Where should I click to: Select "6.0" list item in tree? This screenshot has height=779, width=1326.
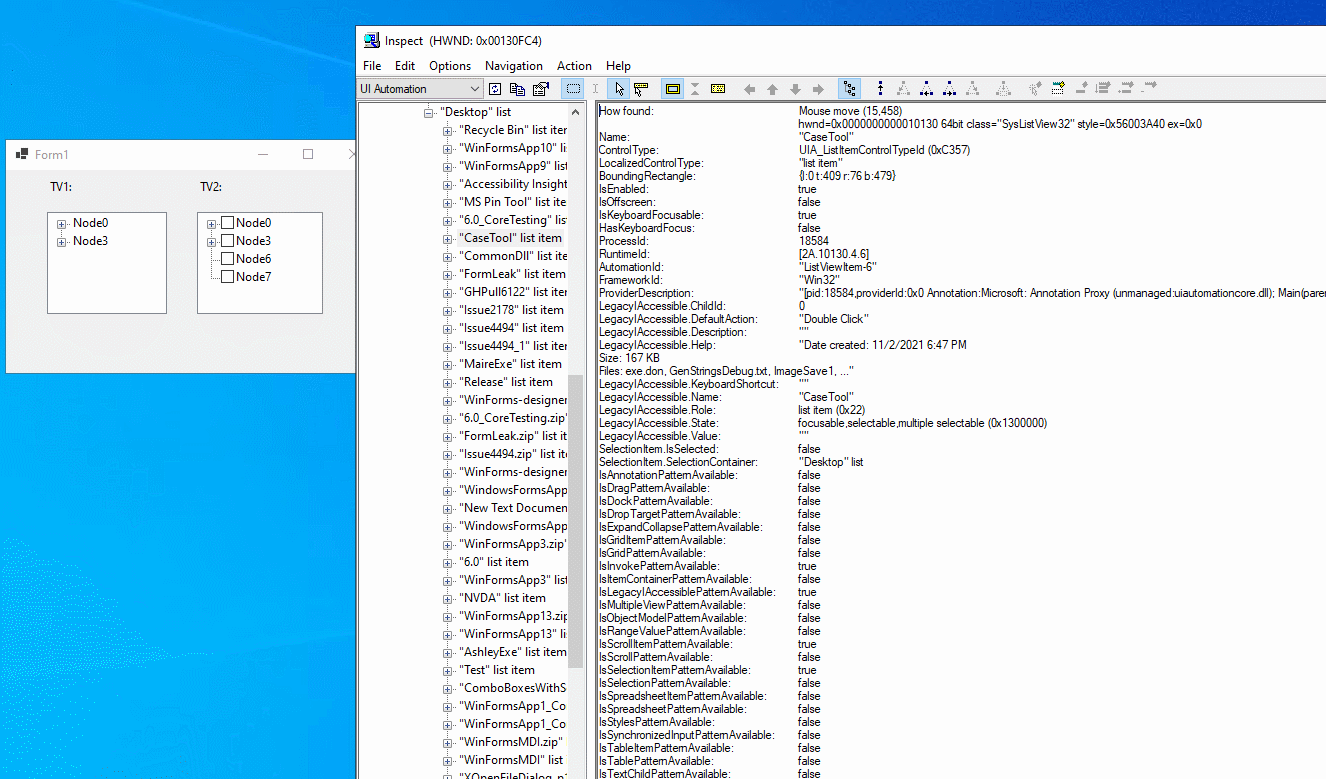click(x=494, y=562)
